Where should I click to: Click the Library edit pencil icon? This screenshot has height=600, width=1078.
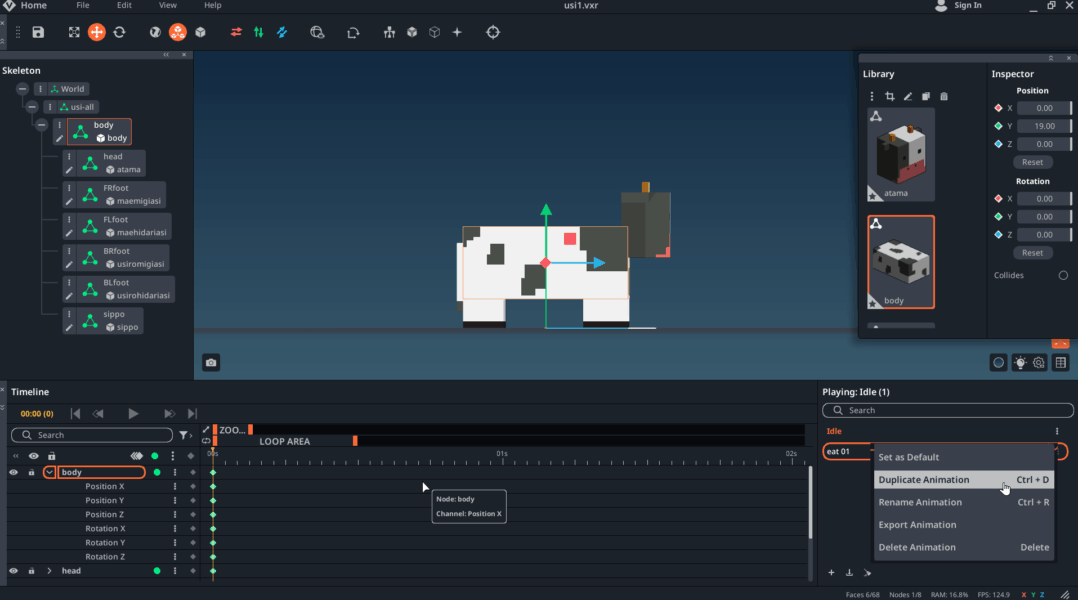[x=908, y=96]
